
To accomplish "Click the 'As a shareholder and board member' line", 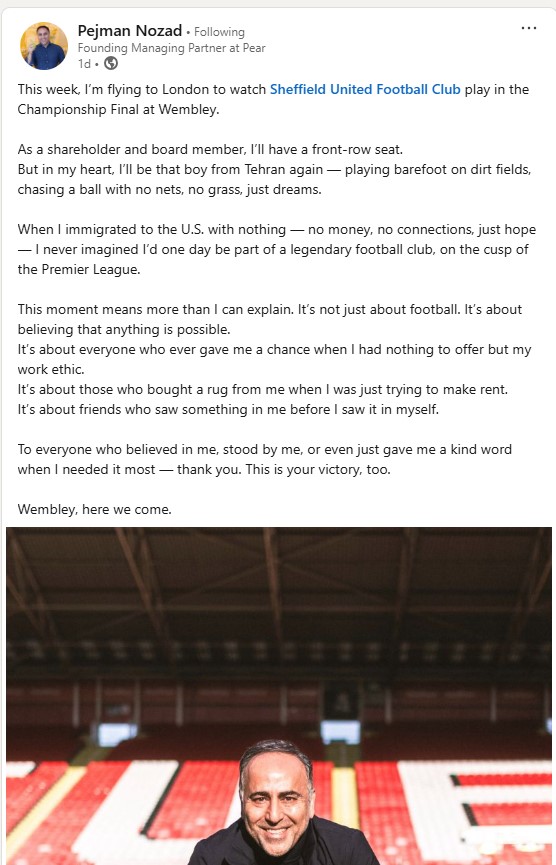I will point(210,149).
